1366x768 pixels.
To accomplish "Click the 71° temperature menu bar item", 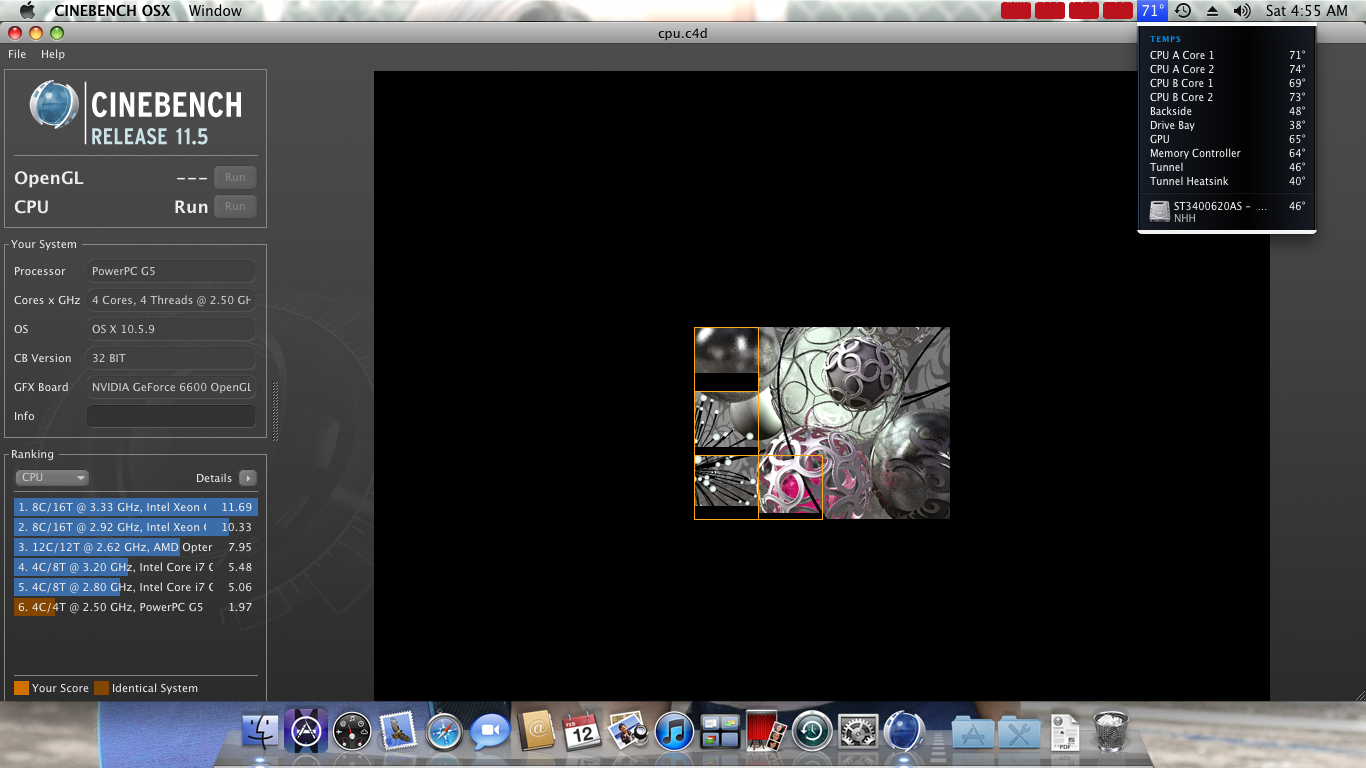I will [1152, 11].
